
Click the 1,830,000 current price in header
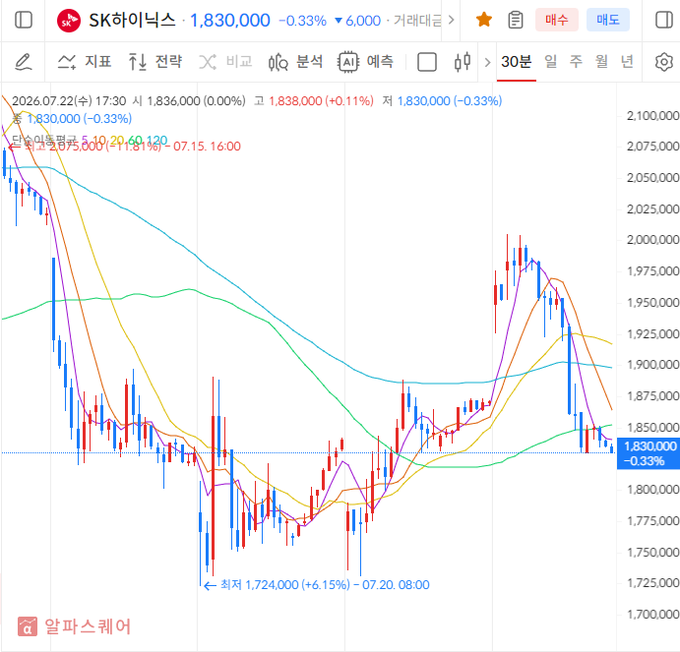(230, 20)
